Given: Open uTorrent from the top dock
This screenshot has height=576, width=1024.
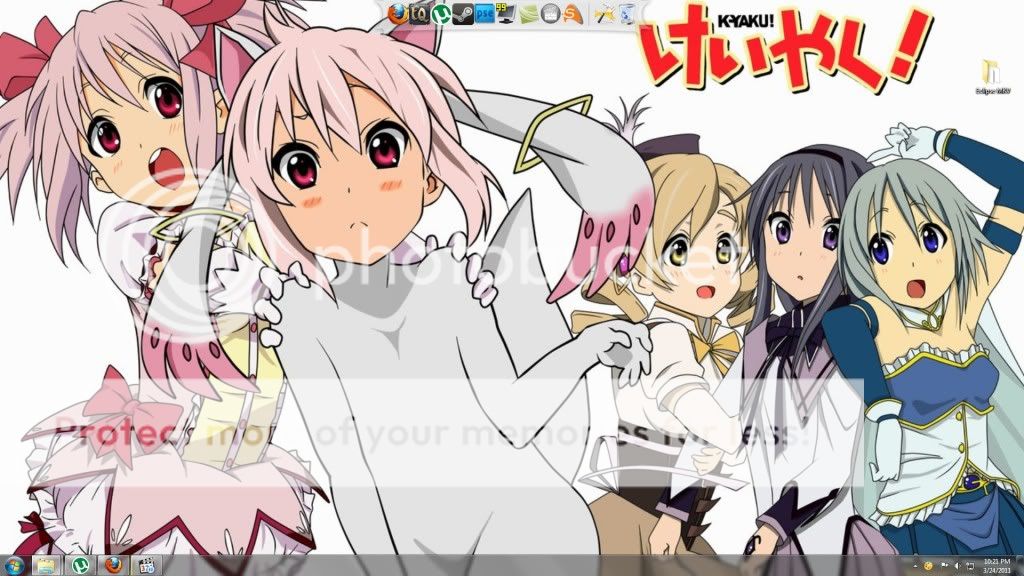Looking at the screenshot, I should pyautogui.click(x=441, y=14).
